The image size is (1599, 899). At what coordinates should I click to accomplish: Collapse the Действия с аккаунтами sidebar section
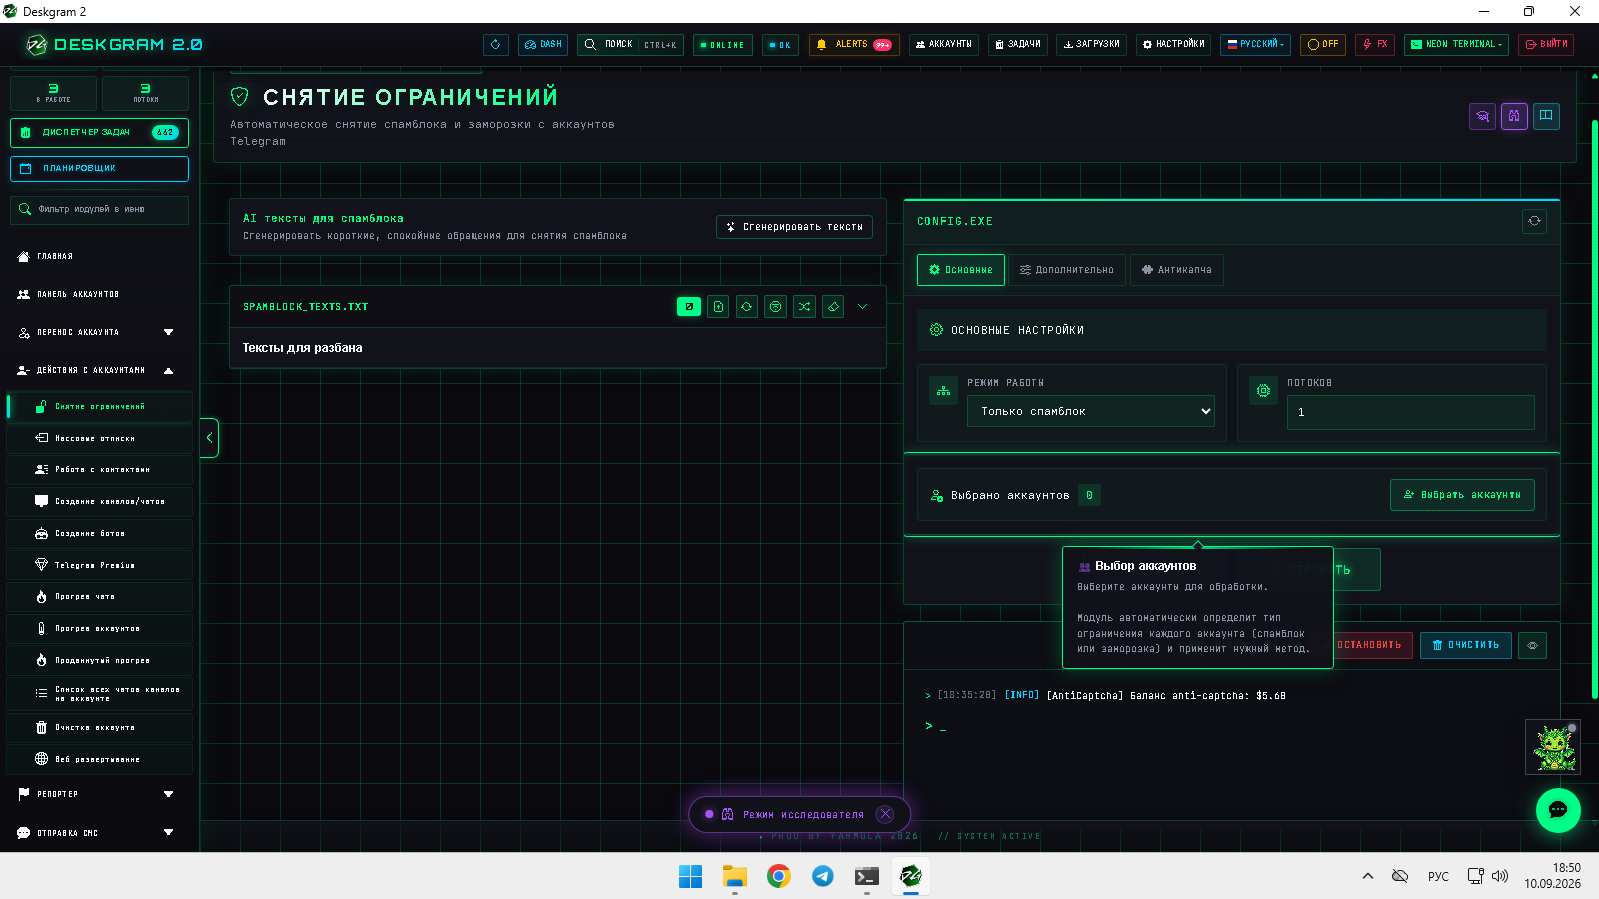(x=96, y=370)
